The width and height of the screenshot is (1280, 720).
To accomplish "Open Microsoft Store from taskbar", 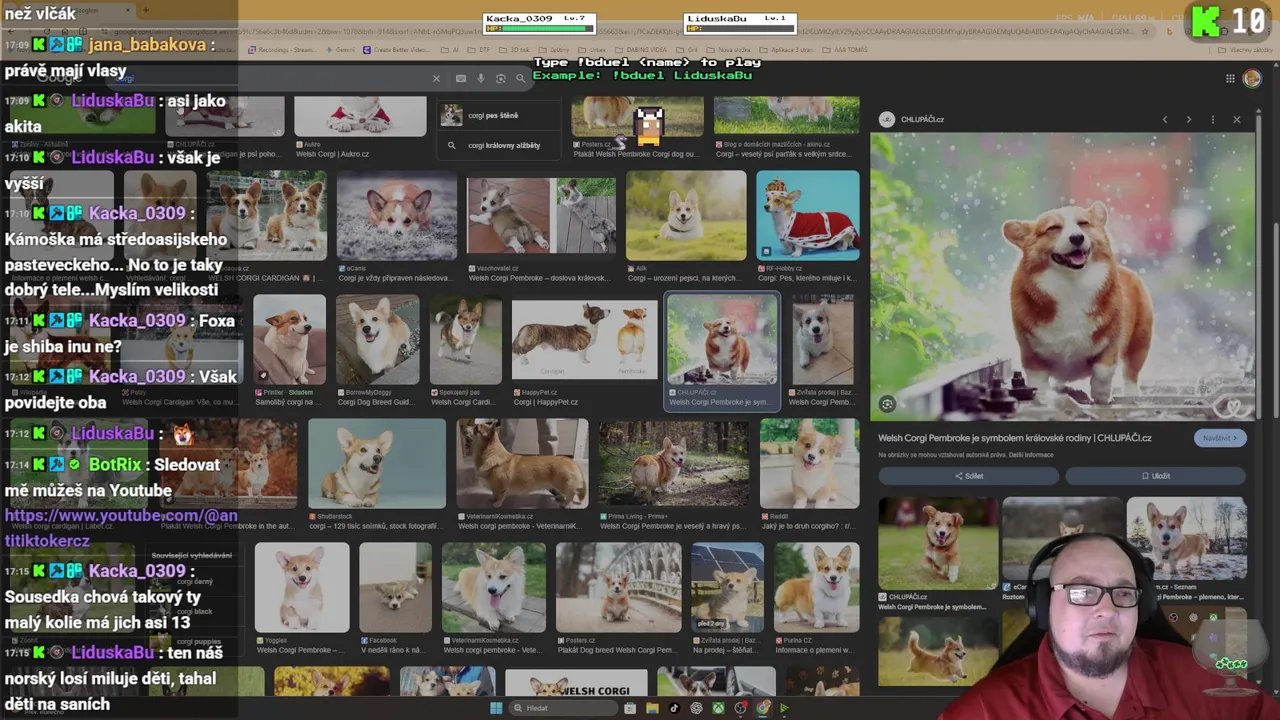I will (630, 708).
